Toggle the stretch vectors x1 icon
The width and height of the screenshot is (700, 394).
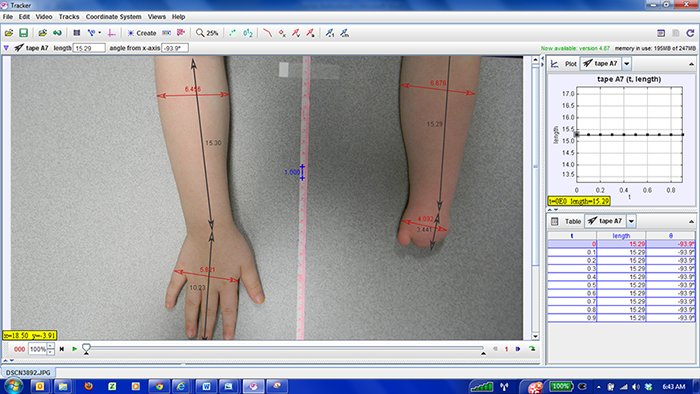pos(329,33)
